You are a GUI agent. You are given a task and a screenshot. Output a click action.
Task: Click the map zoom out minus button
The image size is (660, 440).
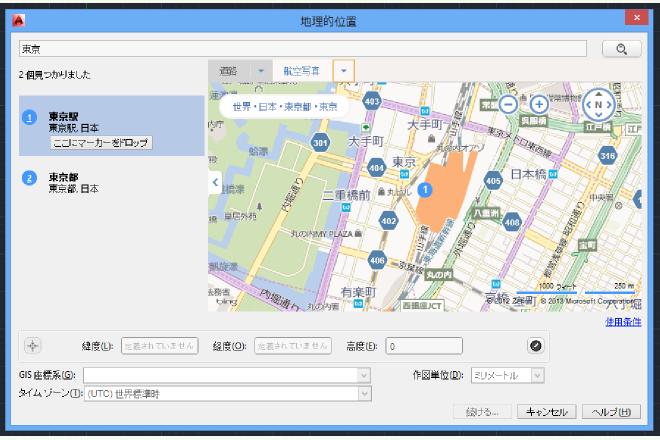coord(508,104)
